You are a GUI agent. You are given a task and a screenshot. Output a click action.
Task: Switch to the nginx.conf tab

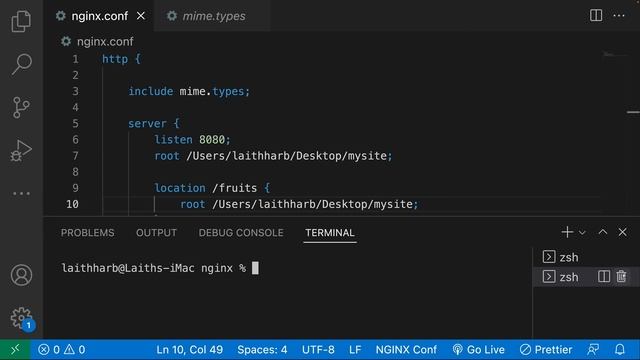tap(100, 16)
